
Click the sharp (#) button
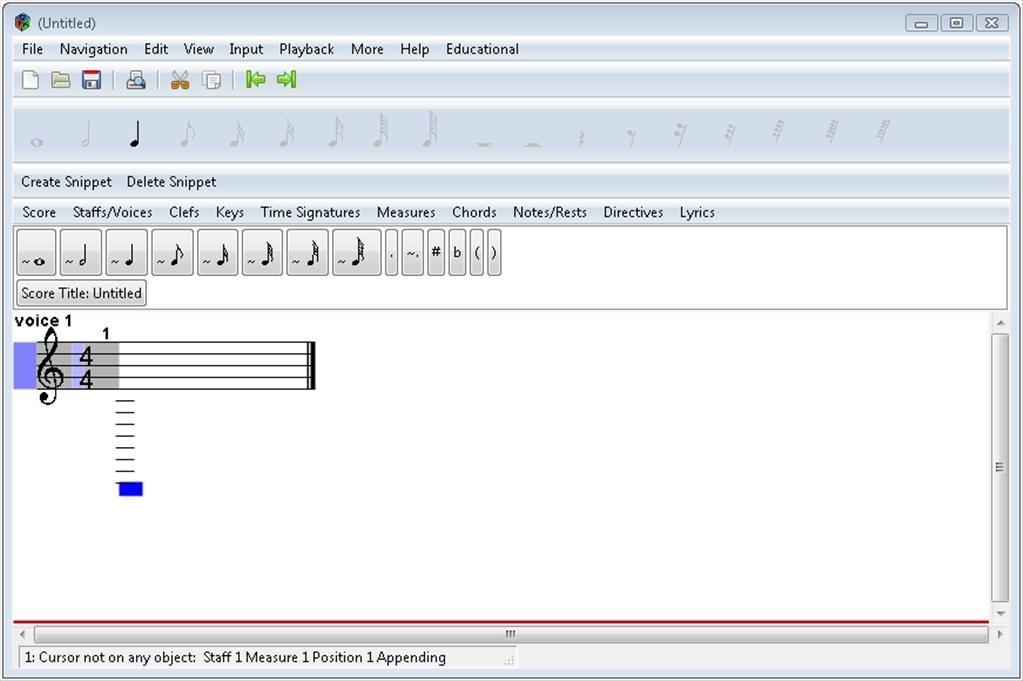436,252
